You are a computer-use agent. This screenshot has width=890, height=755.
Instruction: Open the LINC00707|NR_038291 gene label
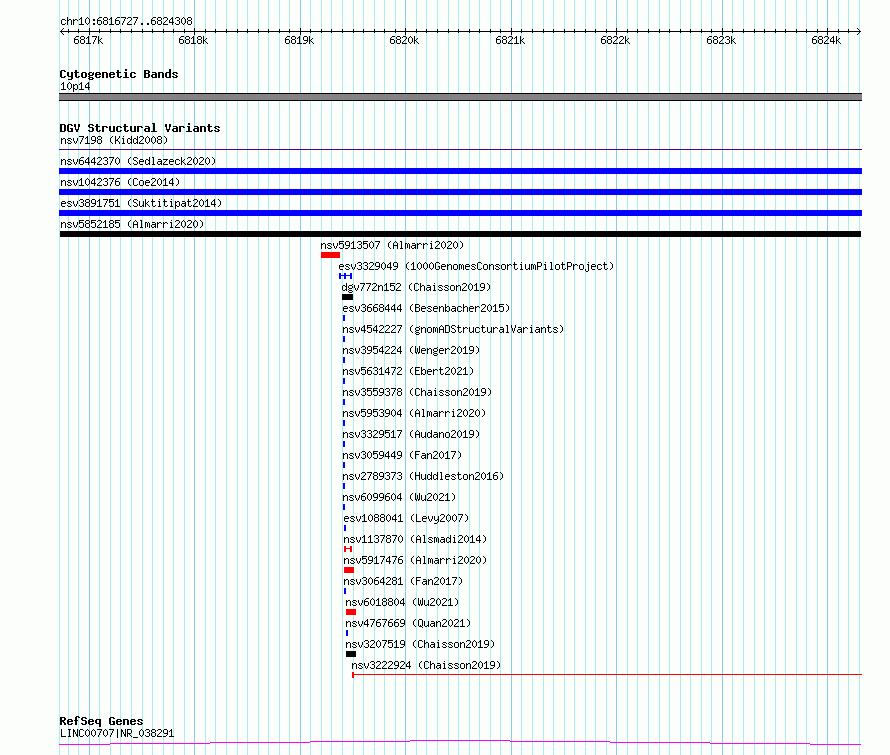(117, 733)
